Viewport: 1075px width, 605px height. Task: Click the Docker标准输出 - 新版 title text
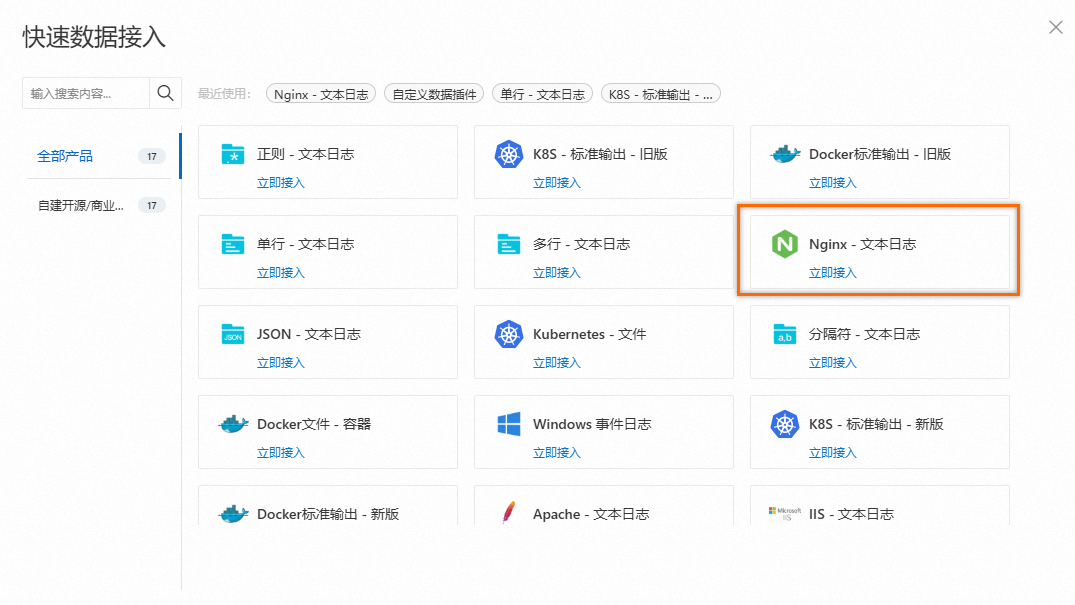(x=328, y=514)
